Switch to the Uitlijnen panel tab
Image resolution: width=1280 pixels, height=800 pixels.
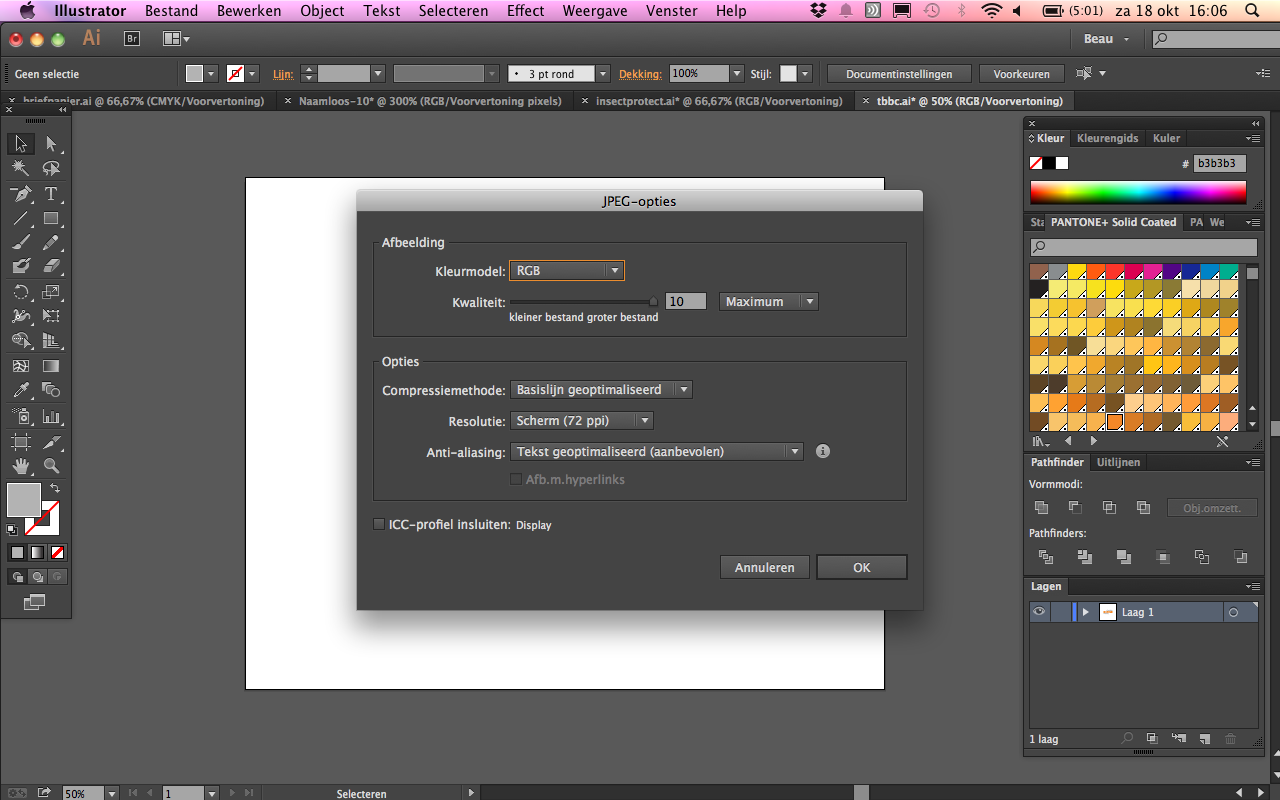[1118, 462]
